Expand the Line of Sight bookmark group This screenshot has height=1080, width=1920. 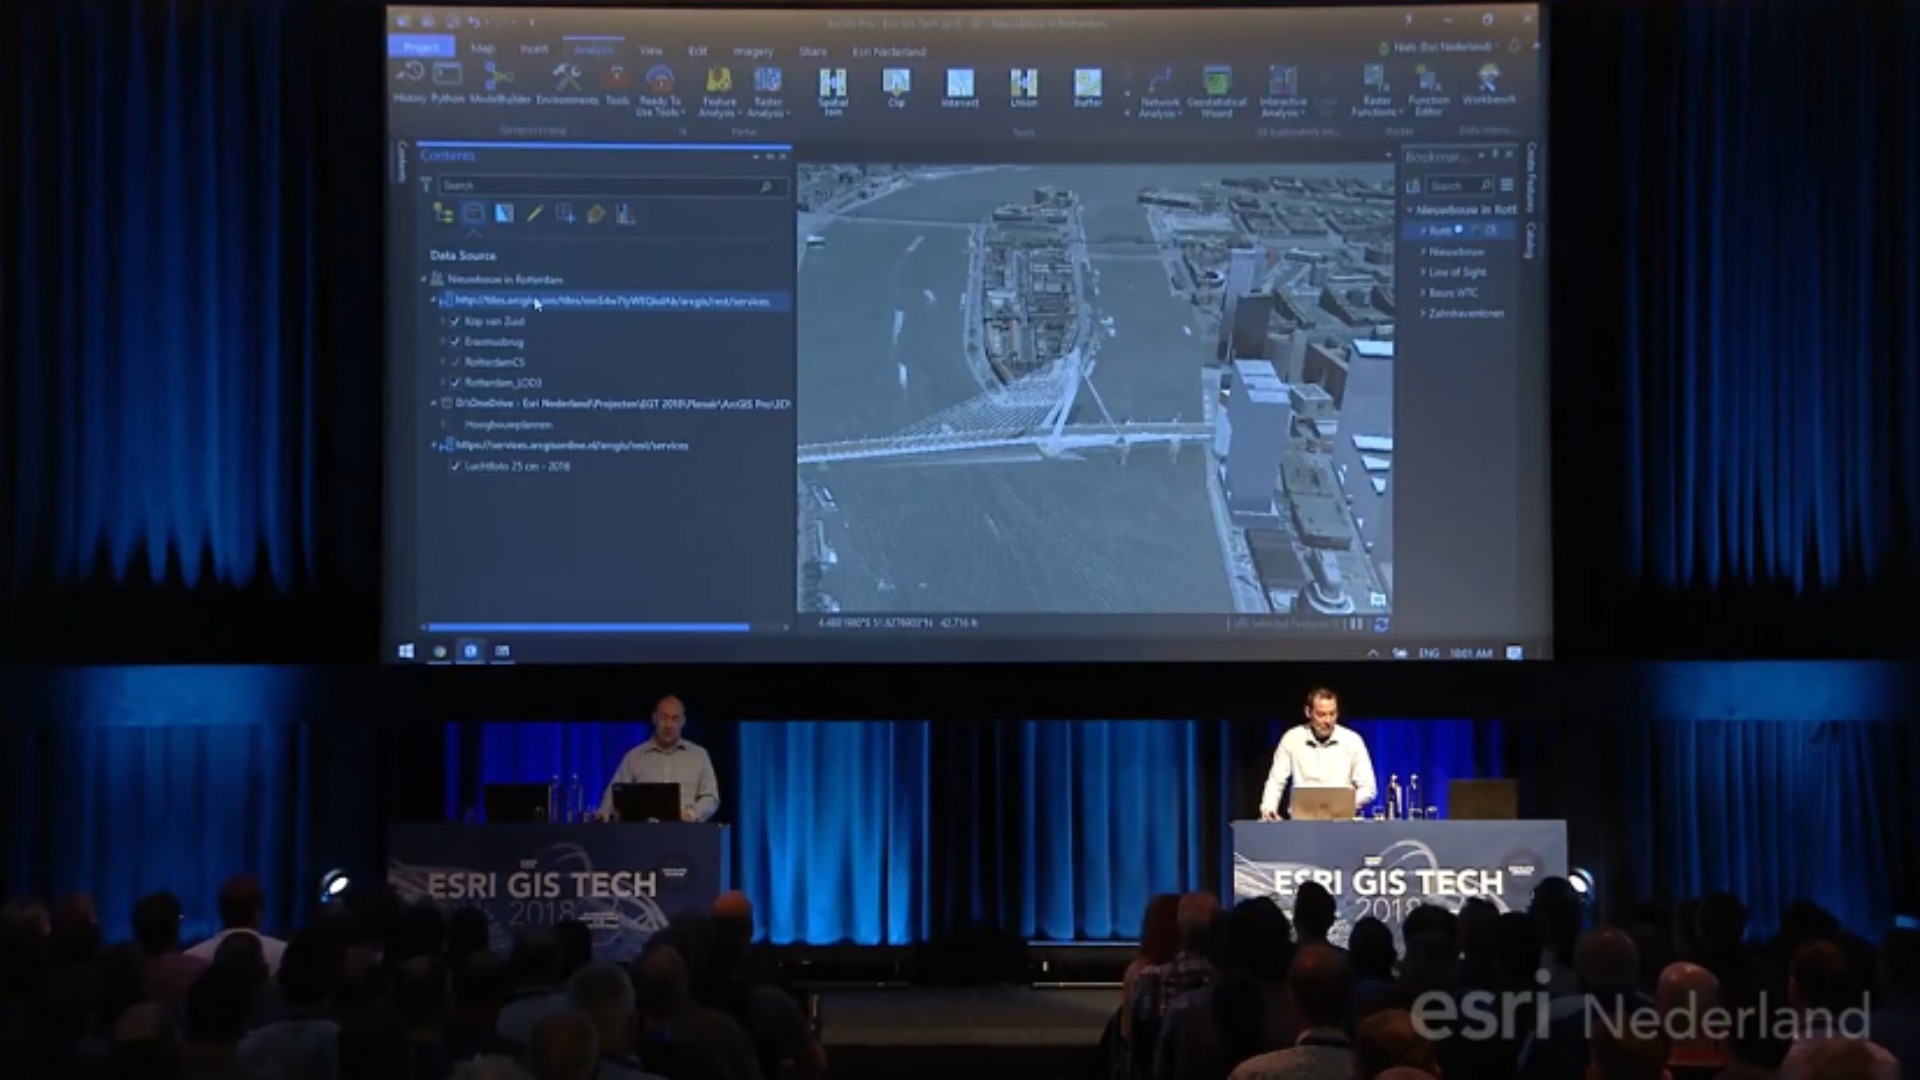coord(1423,272)
